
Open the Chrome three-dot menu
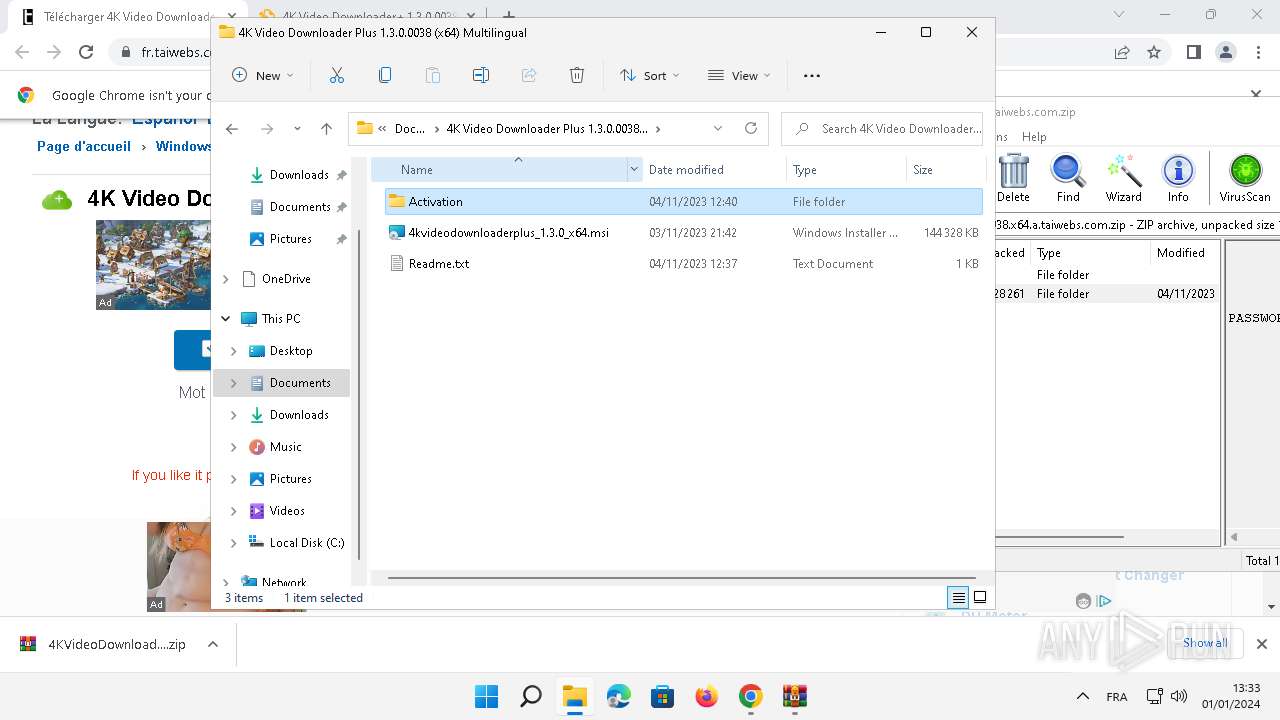click(x=1257, y=52)
